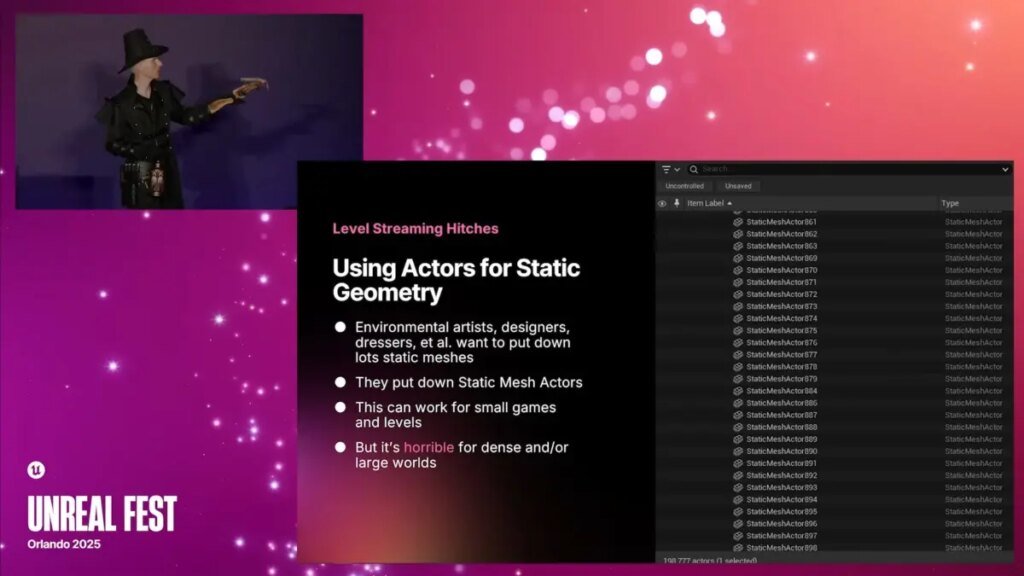Click the Type column header

(x=950, y=203)
